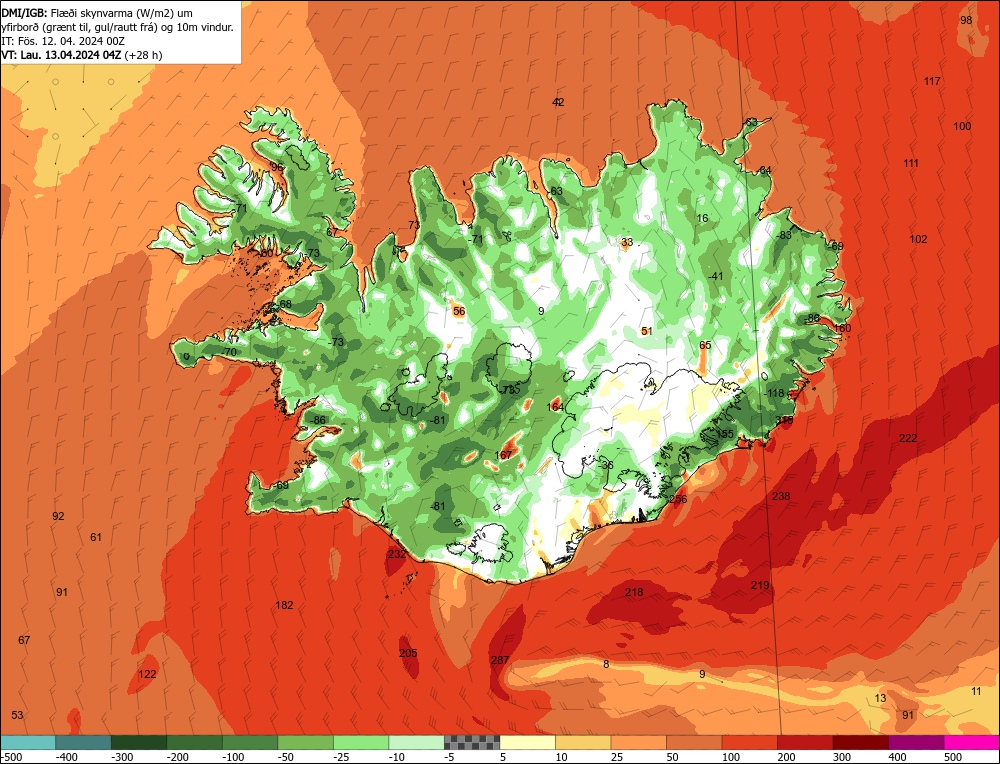Pick the light green -25 to -10 legend swatch
Screen dimensions: 1000x764
click(x=361, y=742)
